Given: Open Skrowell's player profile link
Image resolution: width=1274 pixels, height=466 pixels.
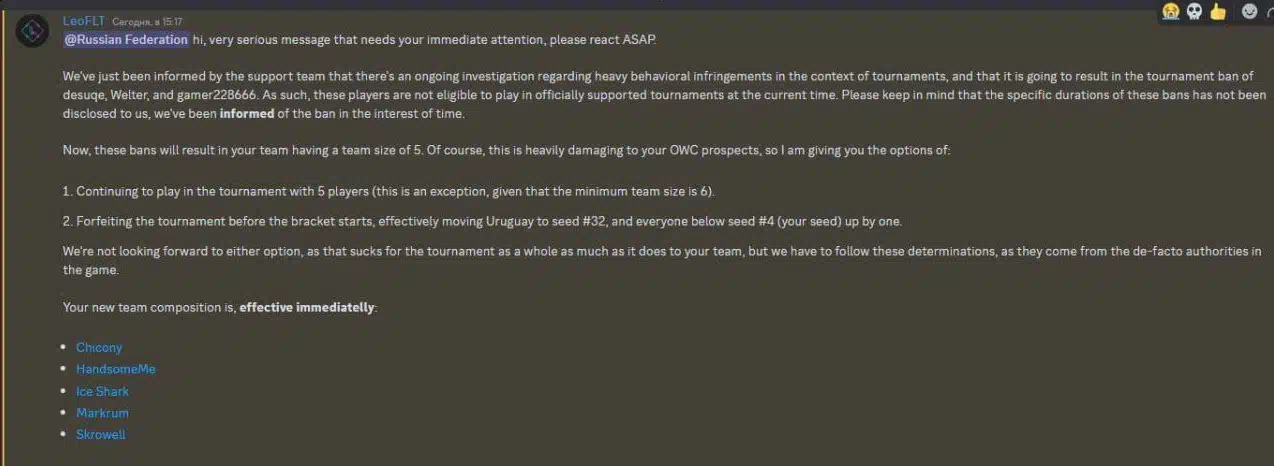Looking at the screenshot, I should 101,435.
